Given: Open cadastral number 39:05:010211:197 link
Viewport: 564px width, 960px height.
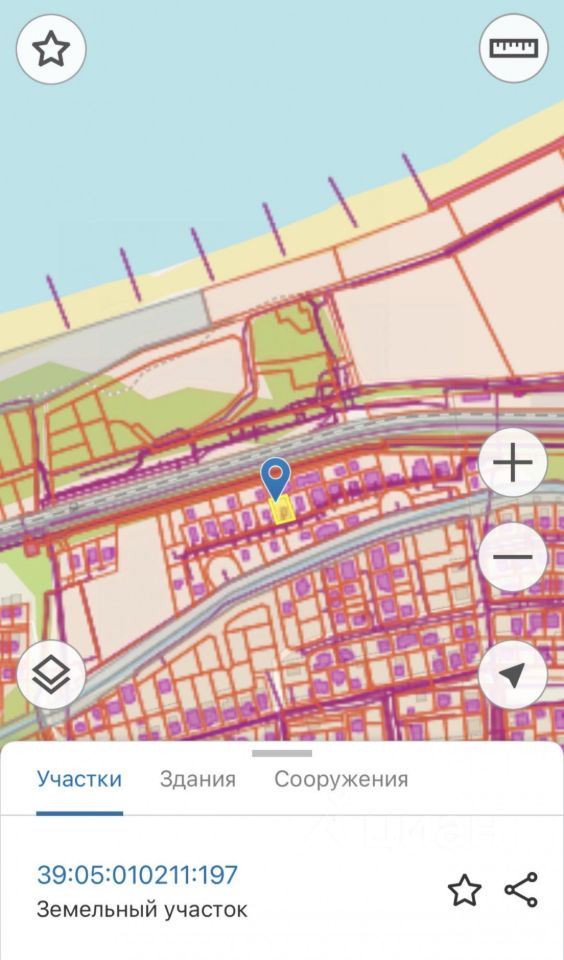Looking at the screenshot, I should pos(137,874).
